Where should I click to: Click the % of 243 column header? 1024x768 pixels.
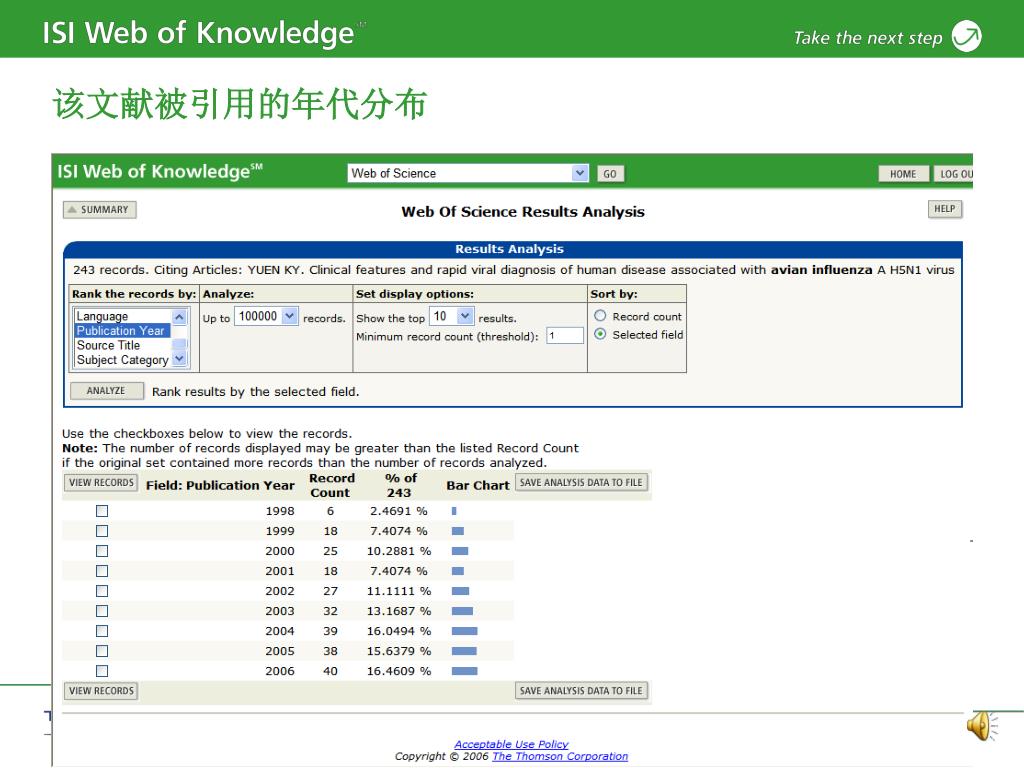tap(400, 485)
